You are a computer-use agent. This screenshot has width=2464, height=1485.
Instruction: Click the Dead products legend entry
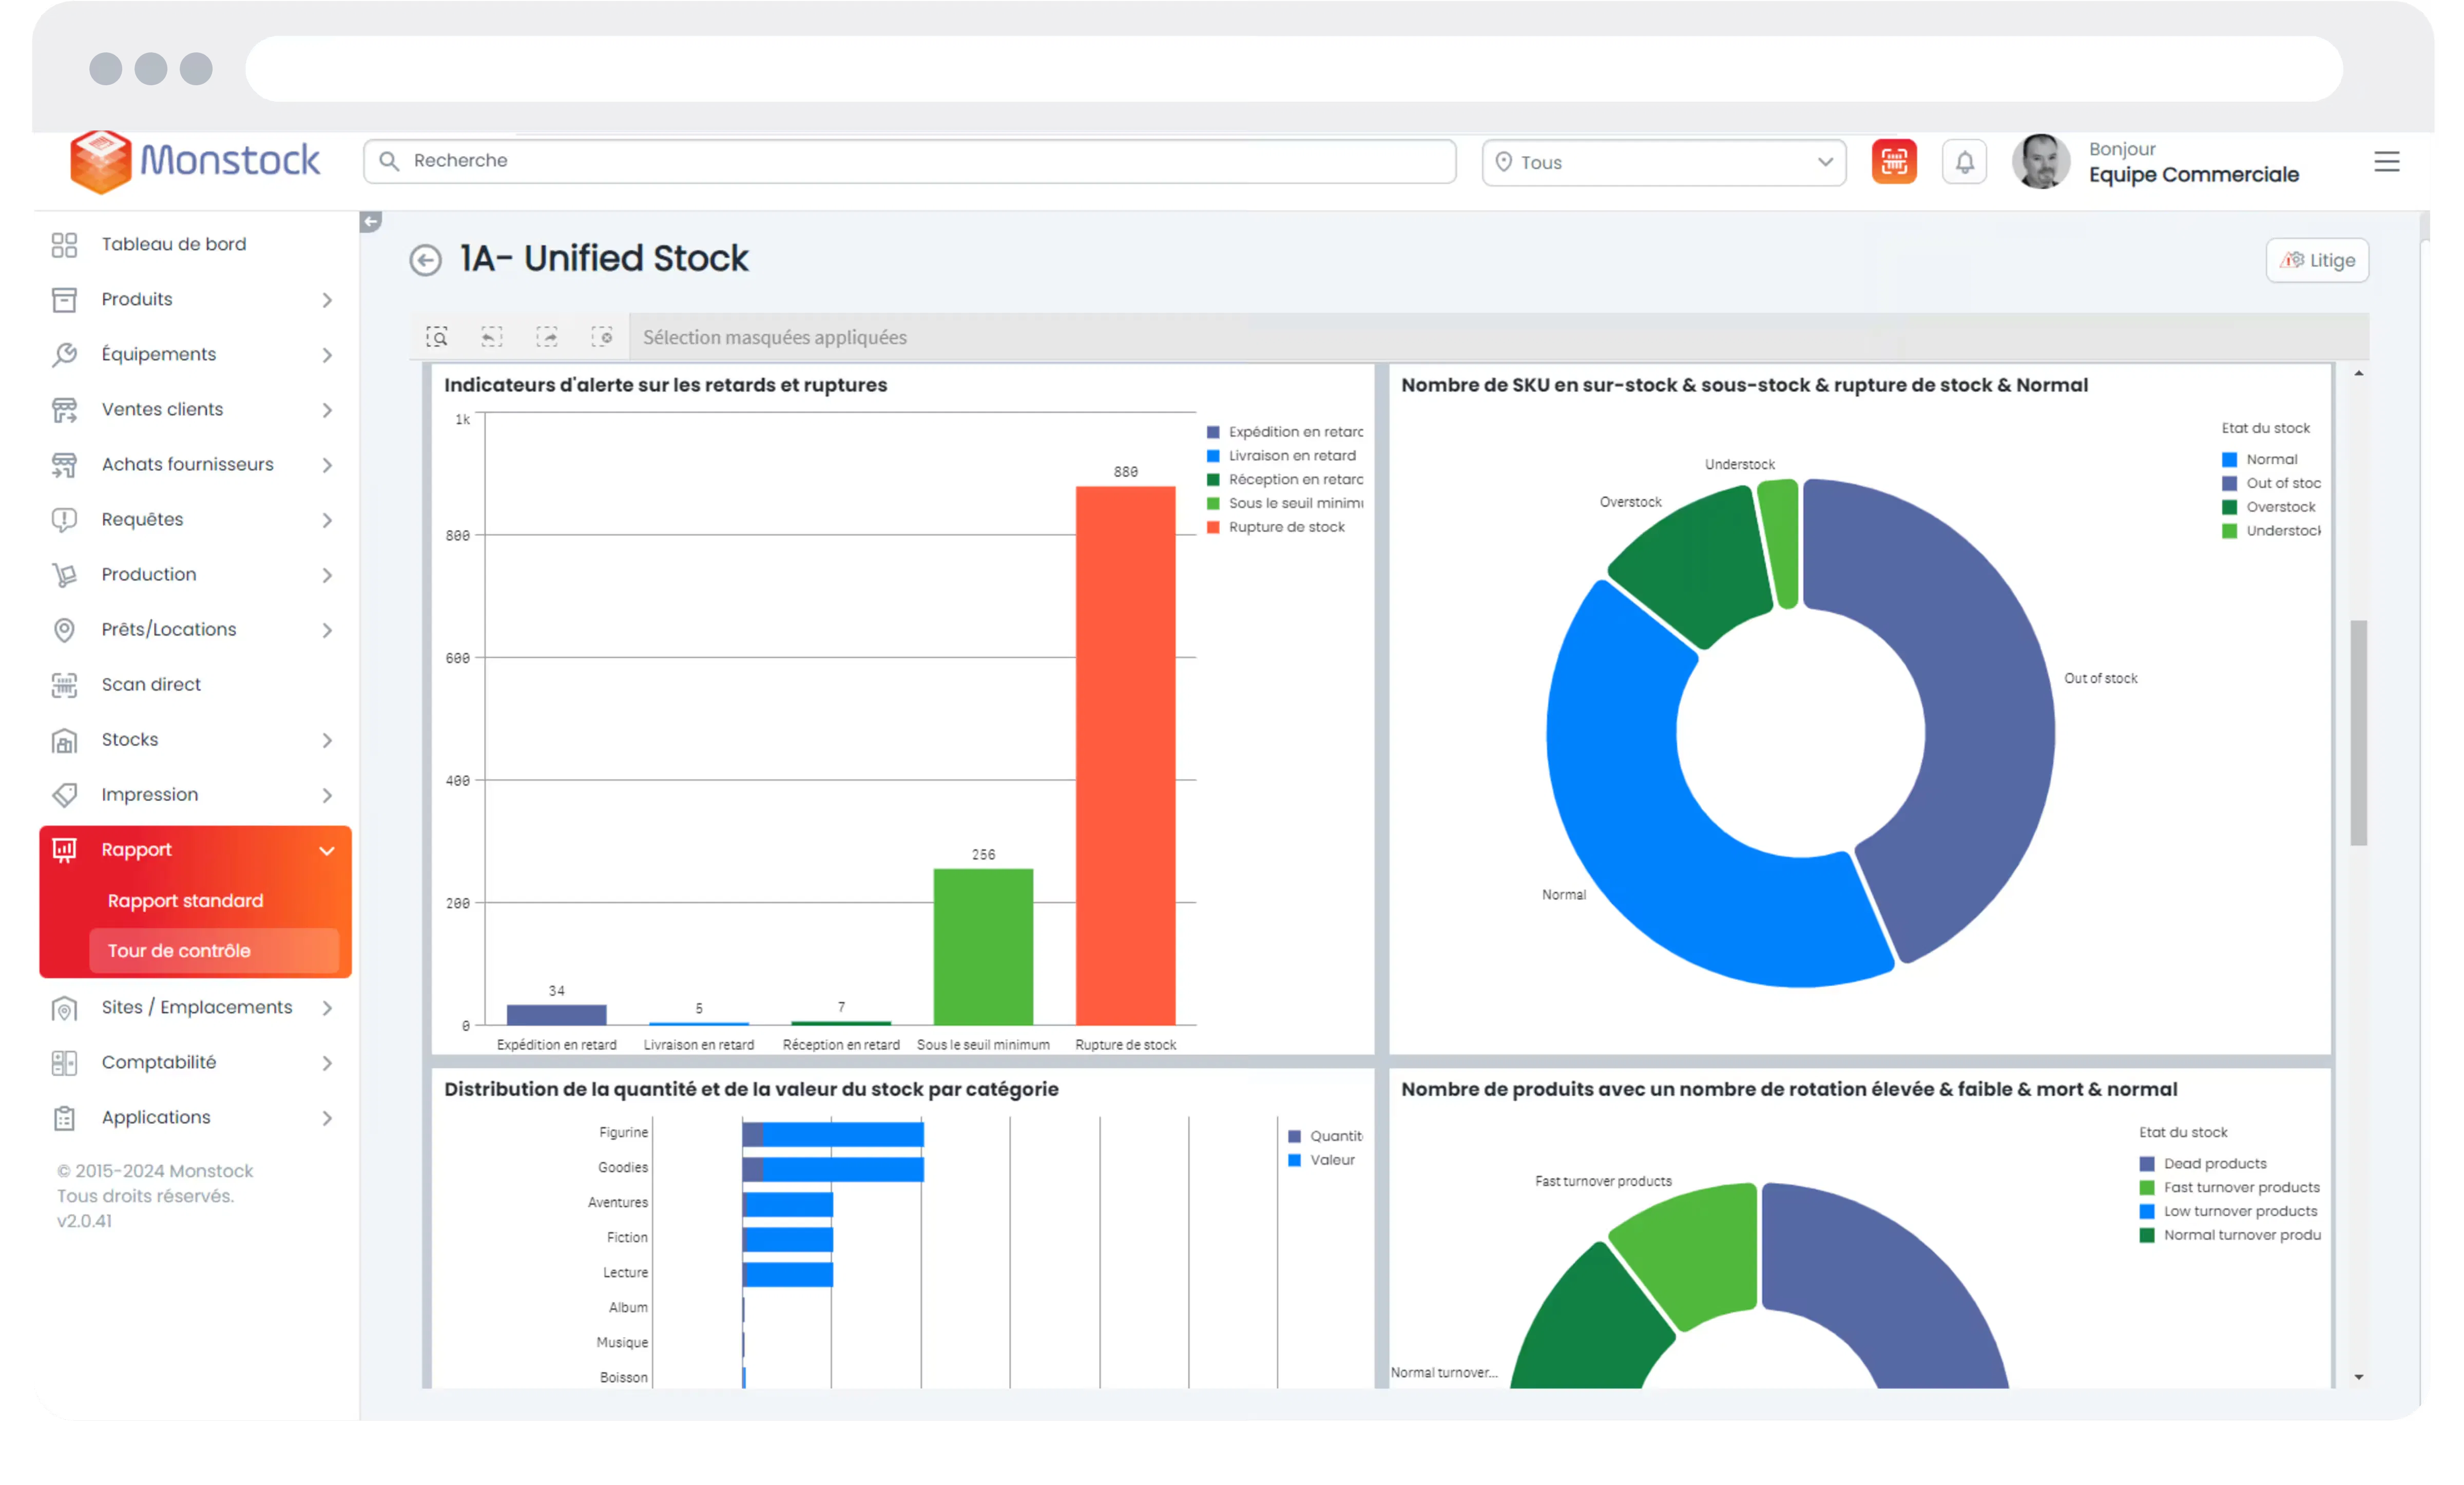(x=2203, y=1164)
